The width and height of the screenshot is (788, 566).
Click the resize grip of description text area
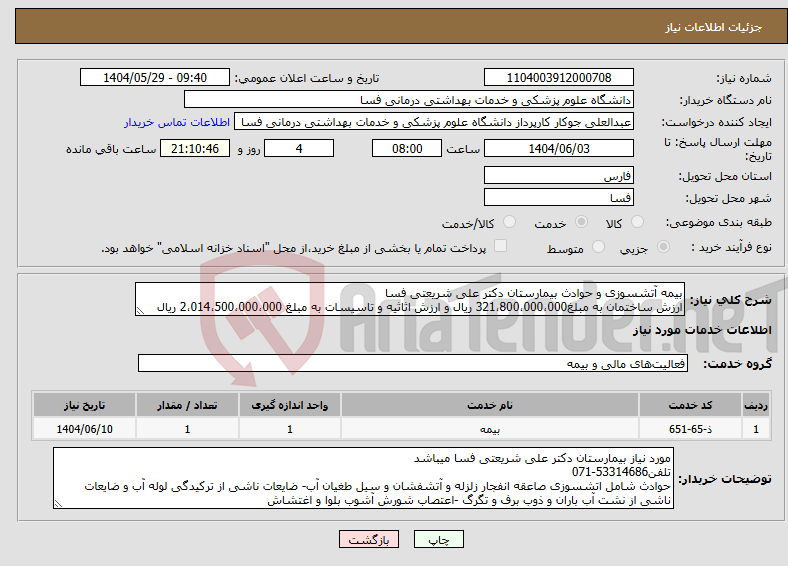[x=140, y=311]
